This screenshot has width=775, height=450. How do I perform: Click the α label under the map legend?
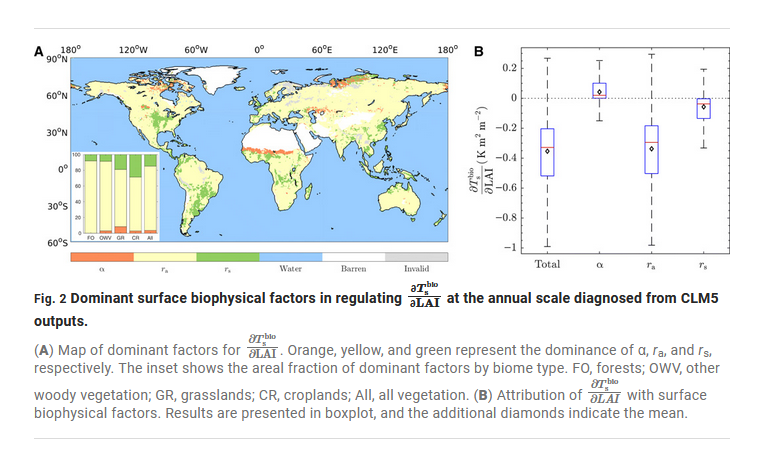(x=102, y=269)
